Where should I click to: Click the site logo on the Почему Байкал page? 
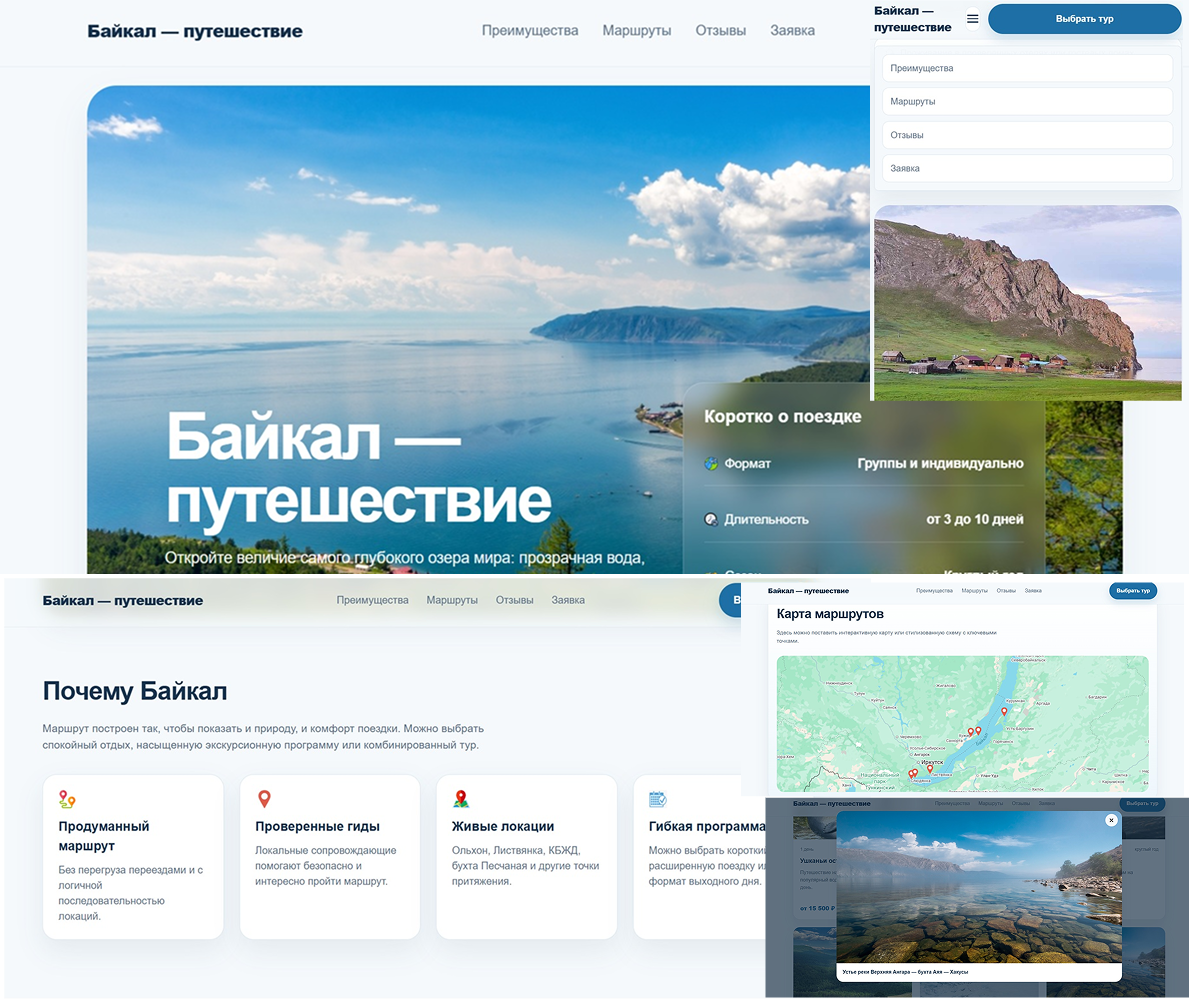[x=123, y=600]
